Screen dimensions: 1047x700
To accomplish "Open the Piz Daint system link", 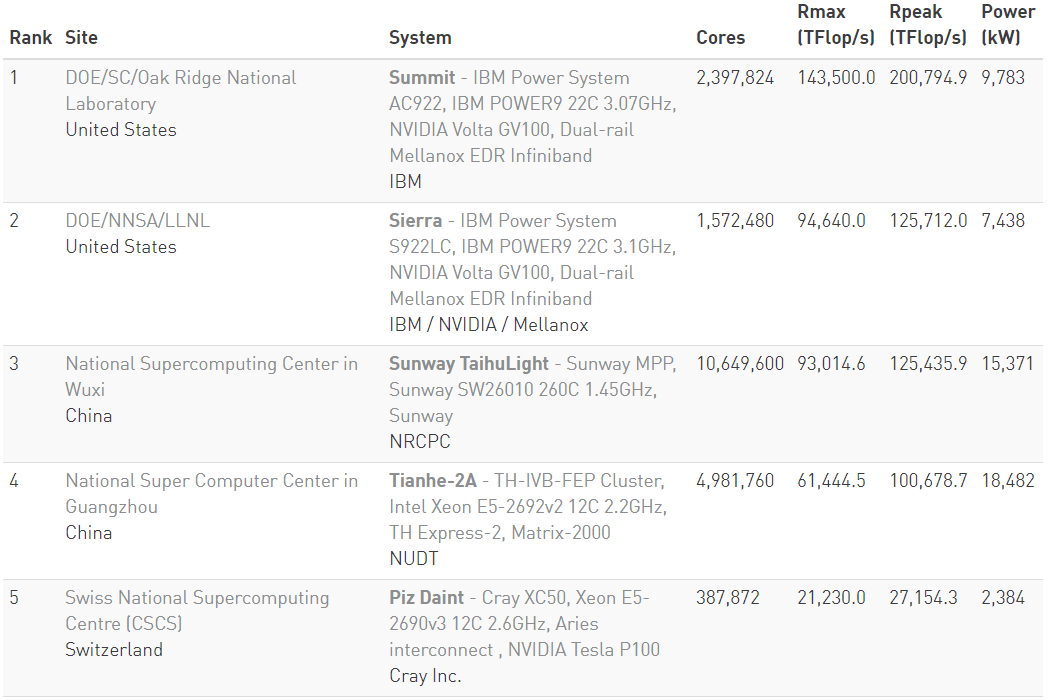I will pos(426,597).
